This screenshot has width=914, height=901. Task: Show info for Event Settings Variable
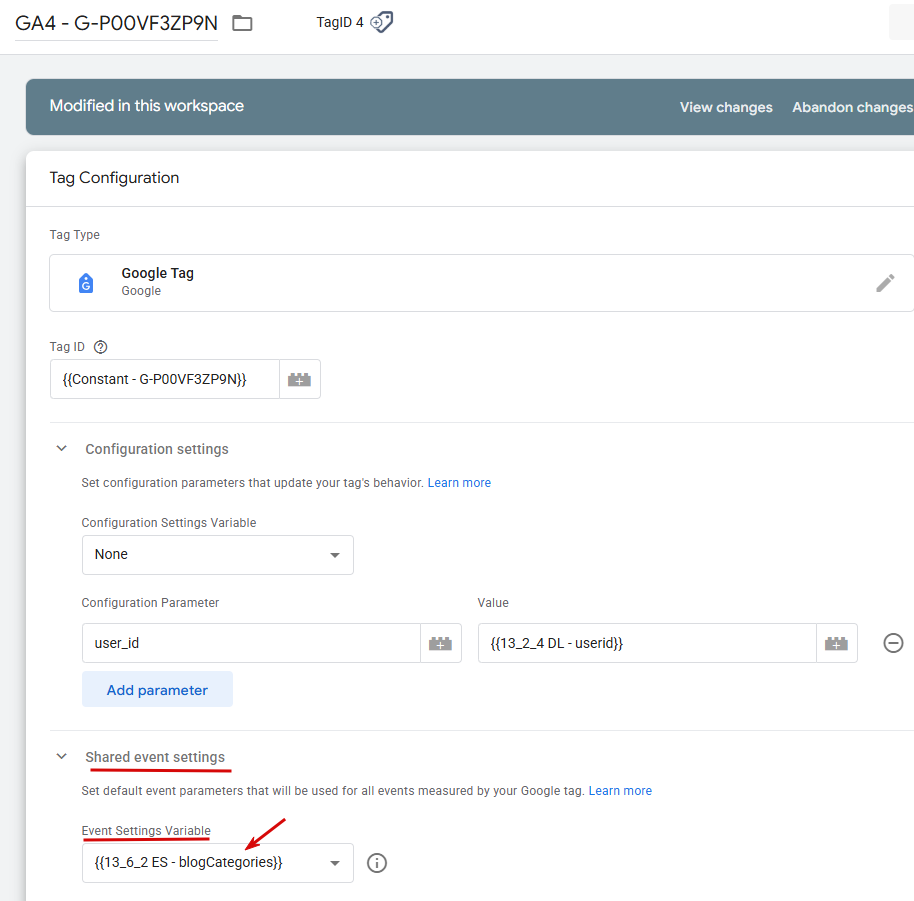coord(377,863)
